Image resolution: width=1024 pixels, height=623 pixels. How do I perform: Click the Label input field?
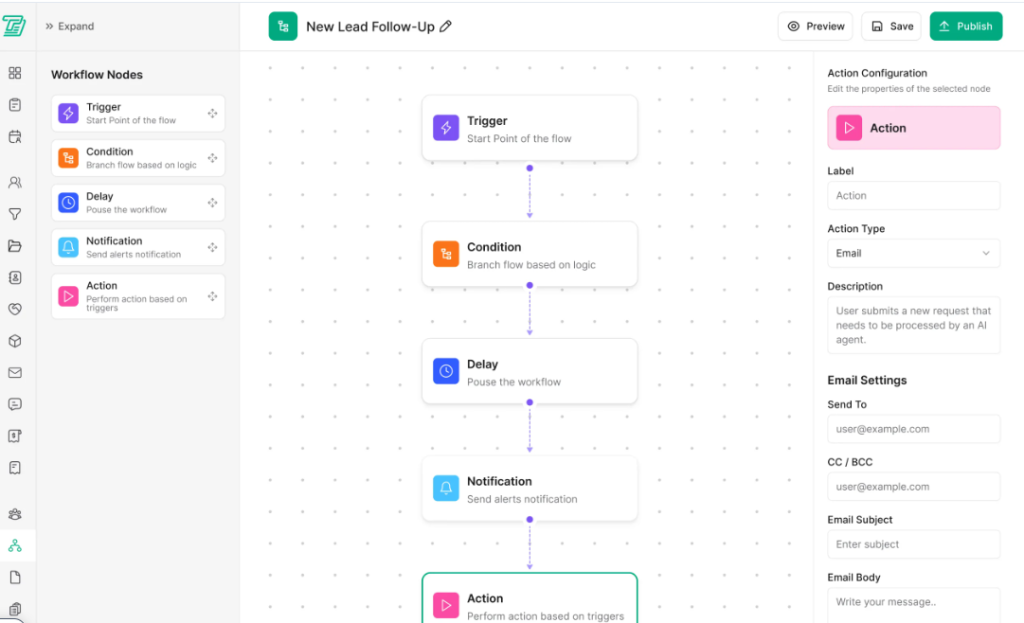913,196
